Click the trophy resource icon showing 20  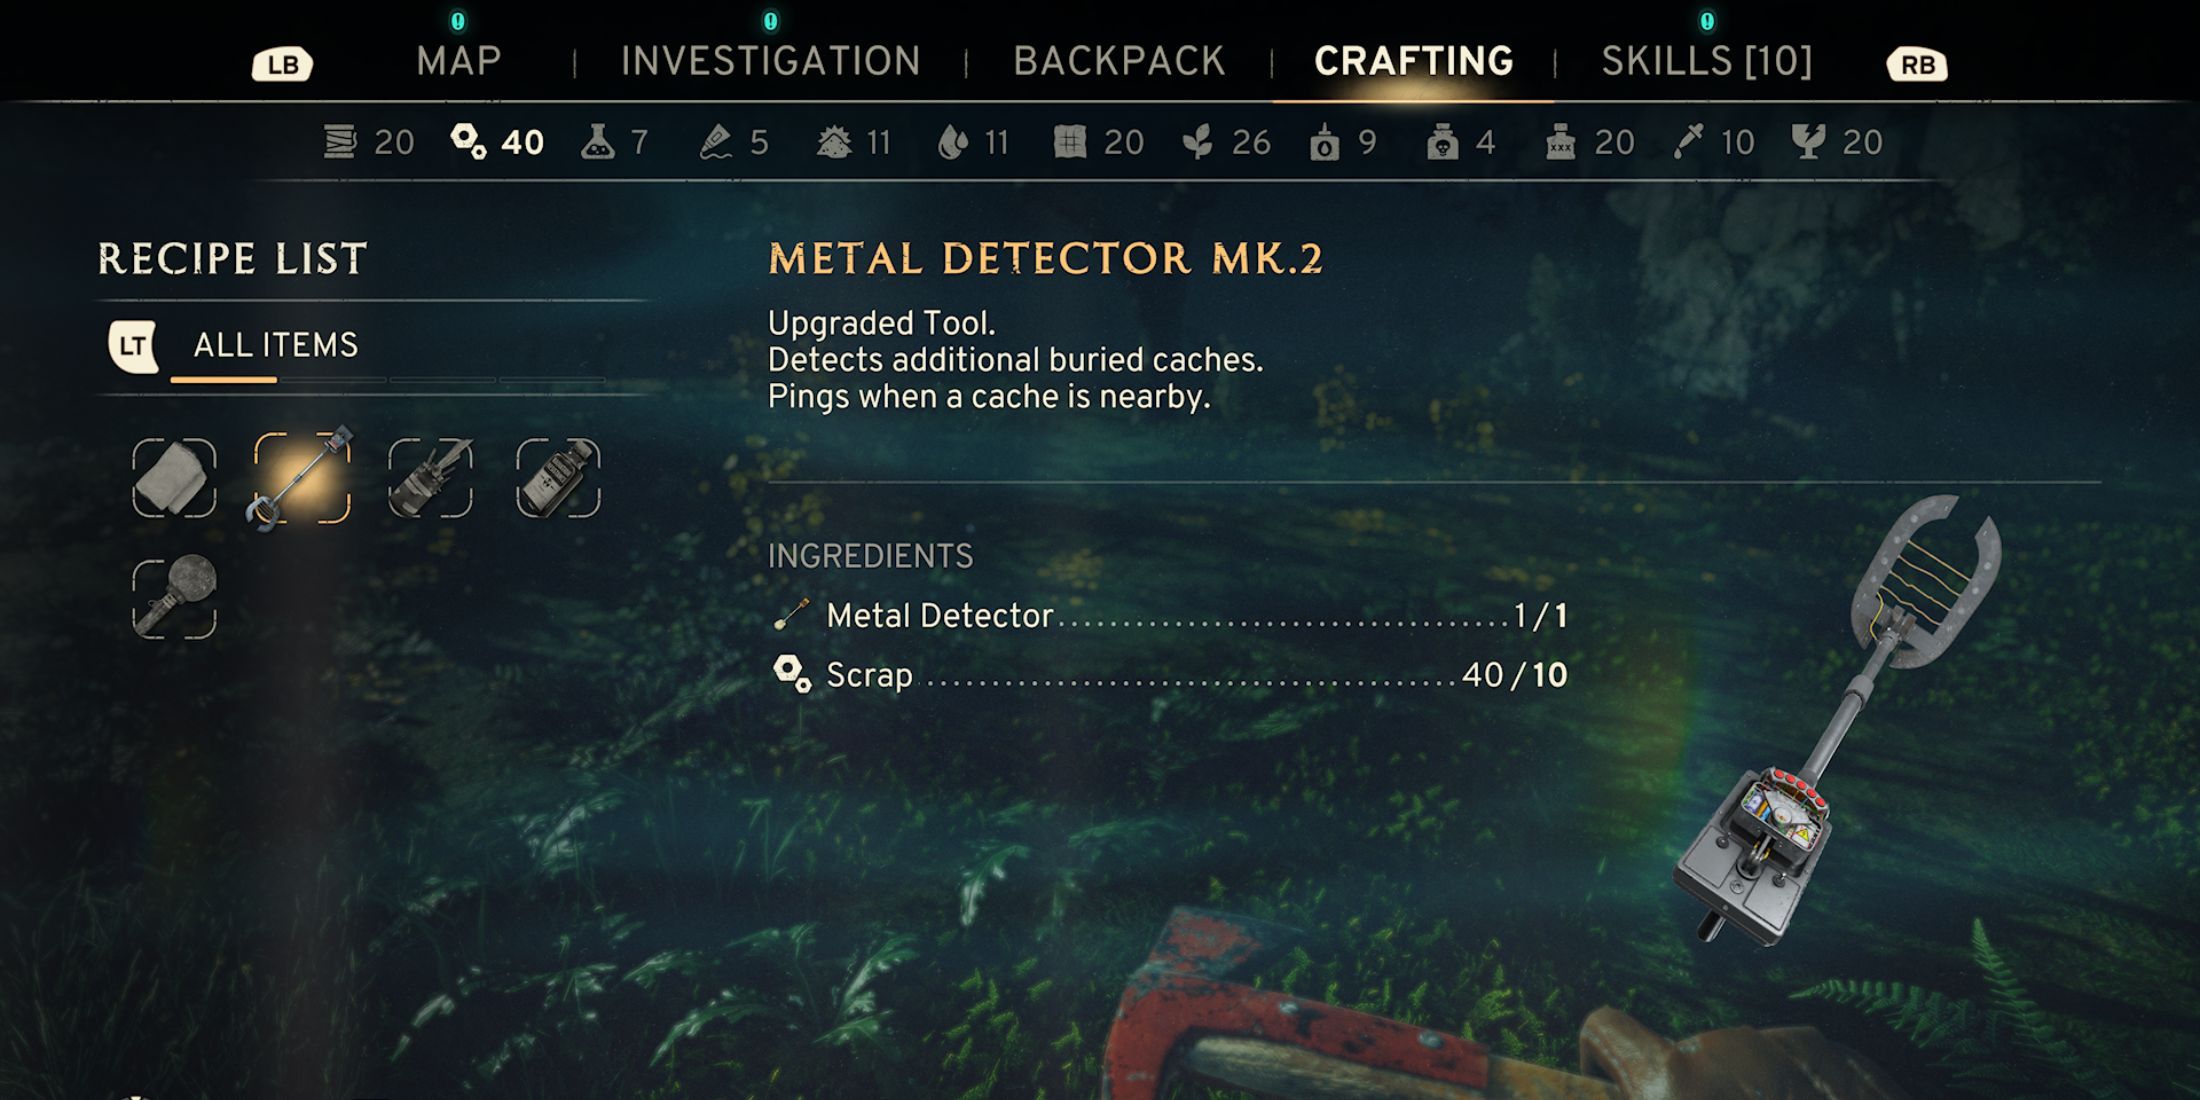tap(1808, 142)
